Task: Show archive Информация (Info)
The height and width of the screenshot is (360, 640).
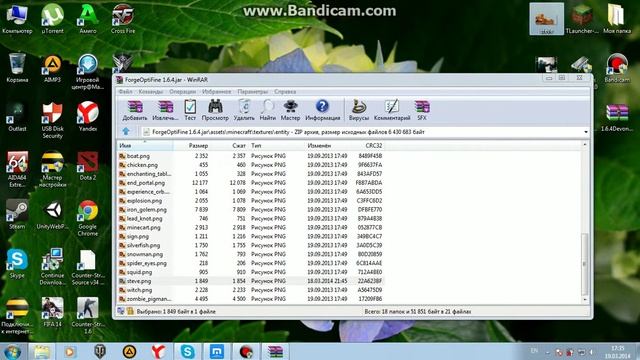Action: [322, 110]
